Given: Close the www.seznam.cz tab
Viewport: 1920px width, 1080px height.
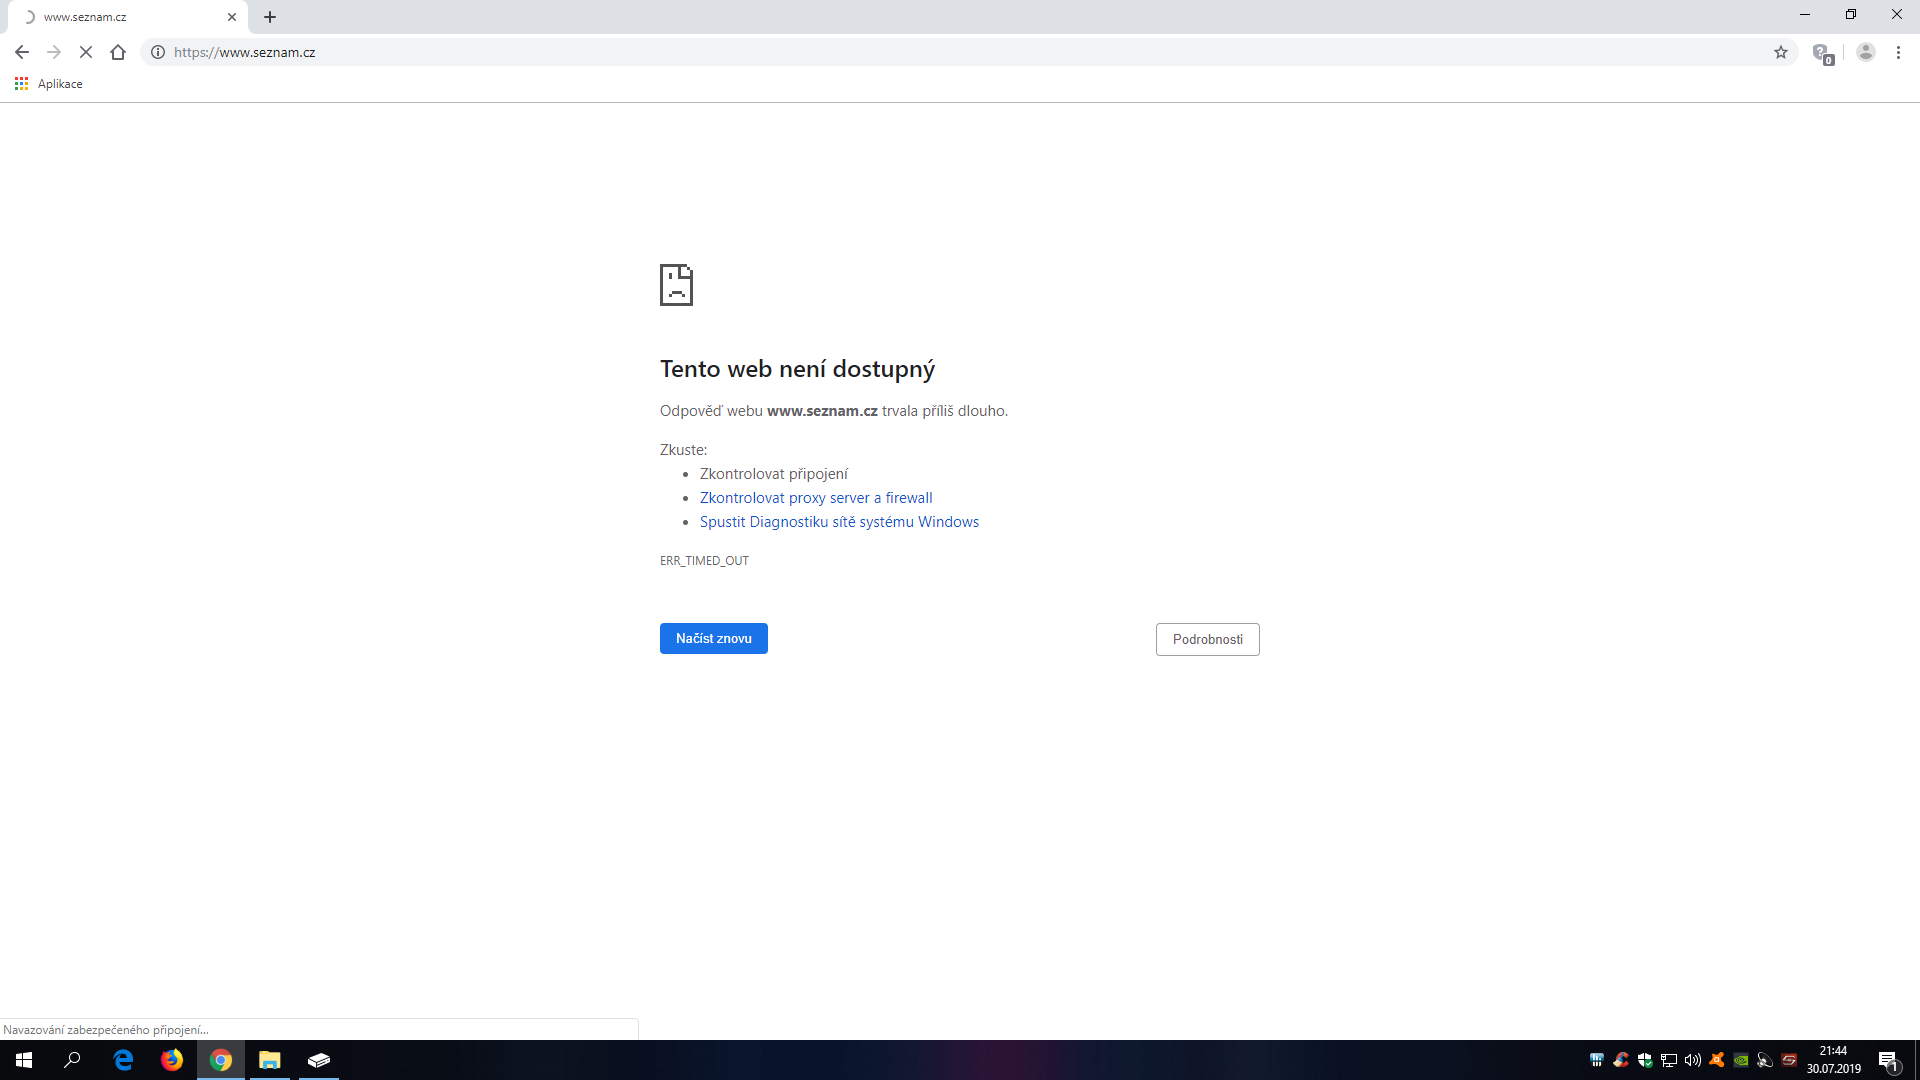Looking at the screenshot, I should click(232, 17).
